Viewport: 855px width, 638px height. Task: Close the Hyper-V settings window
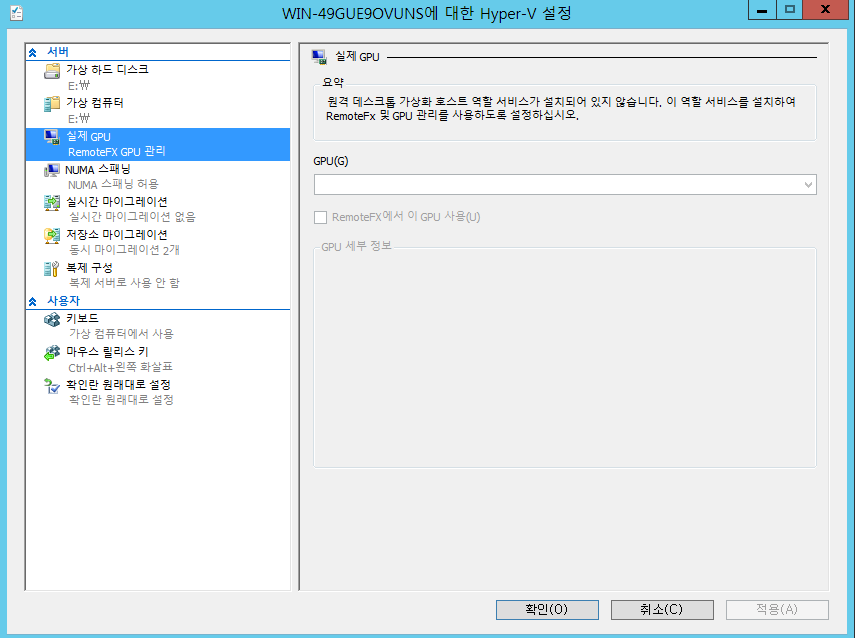pos(826,10)
